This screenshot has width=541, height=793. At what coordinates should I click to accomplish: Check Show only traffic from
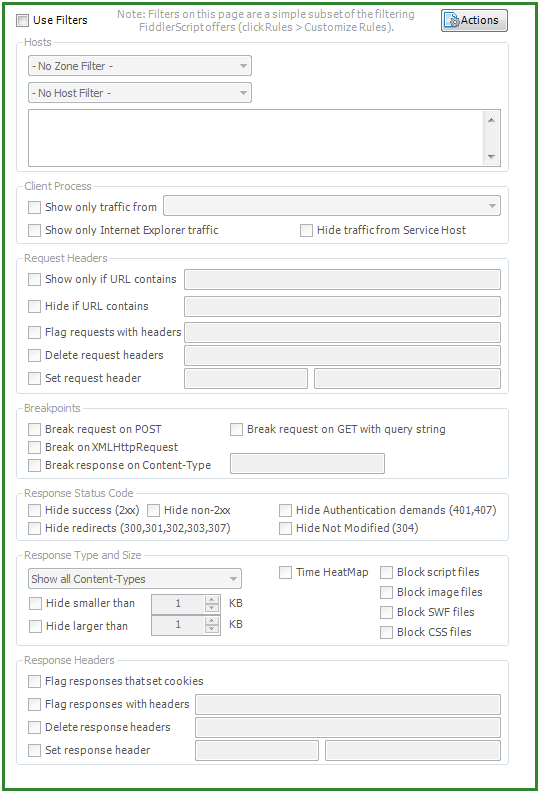34,207
